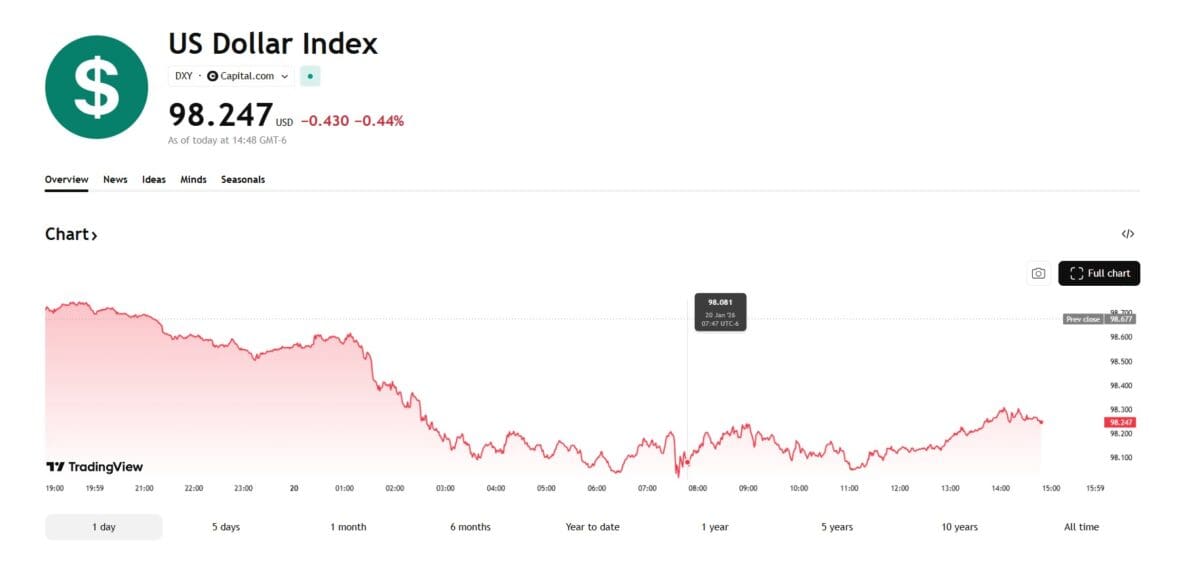Click the chart line near 11:00
Viewport: 1200px width, 571px height.
click(x=849, y=463)
